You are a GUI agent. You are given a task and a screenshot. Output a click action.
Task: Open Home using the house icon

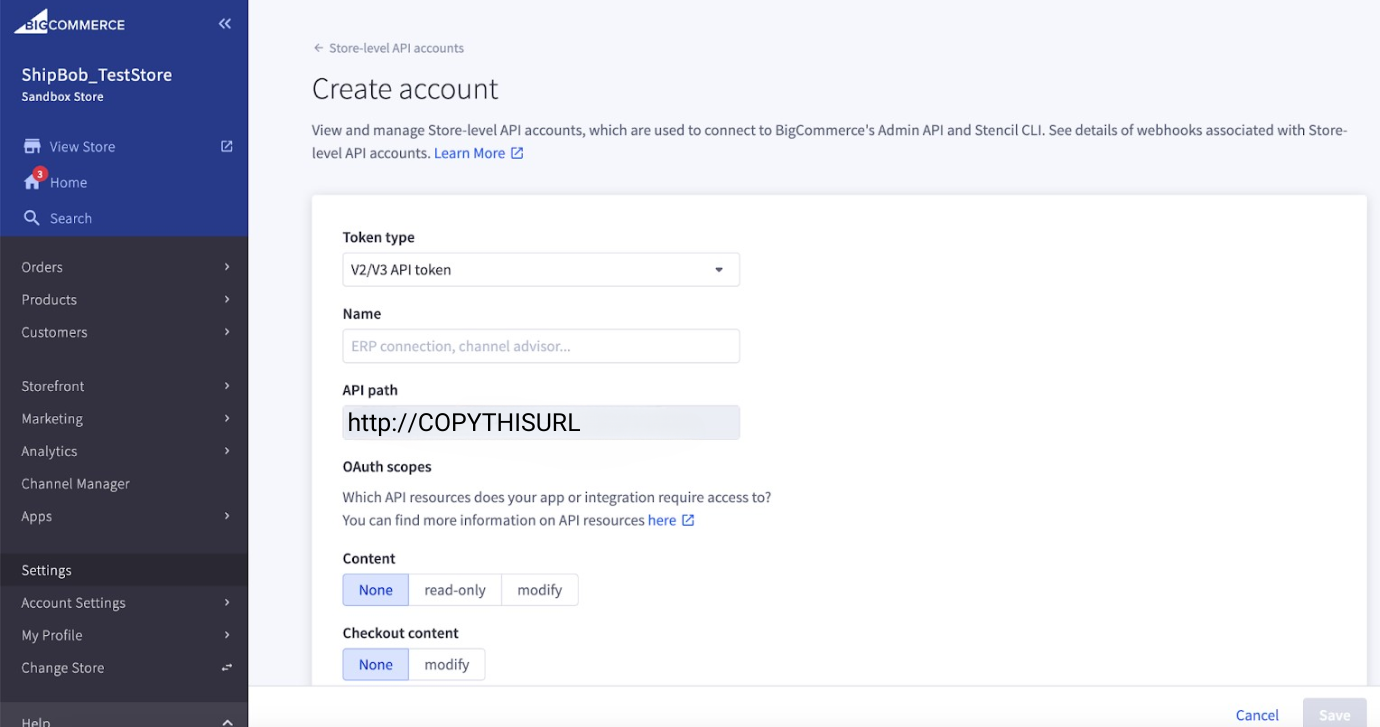(31, 182)
